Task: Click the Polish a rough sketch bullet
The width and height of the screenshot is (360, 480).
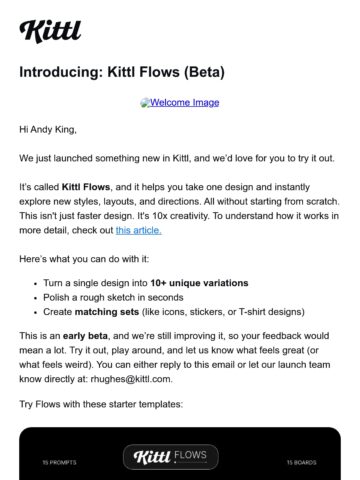Action: (113, 297)
